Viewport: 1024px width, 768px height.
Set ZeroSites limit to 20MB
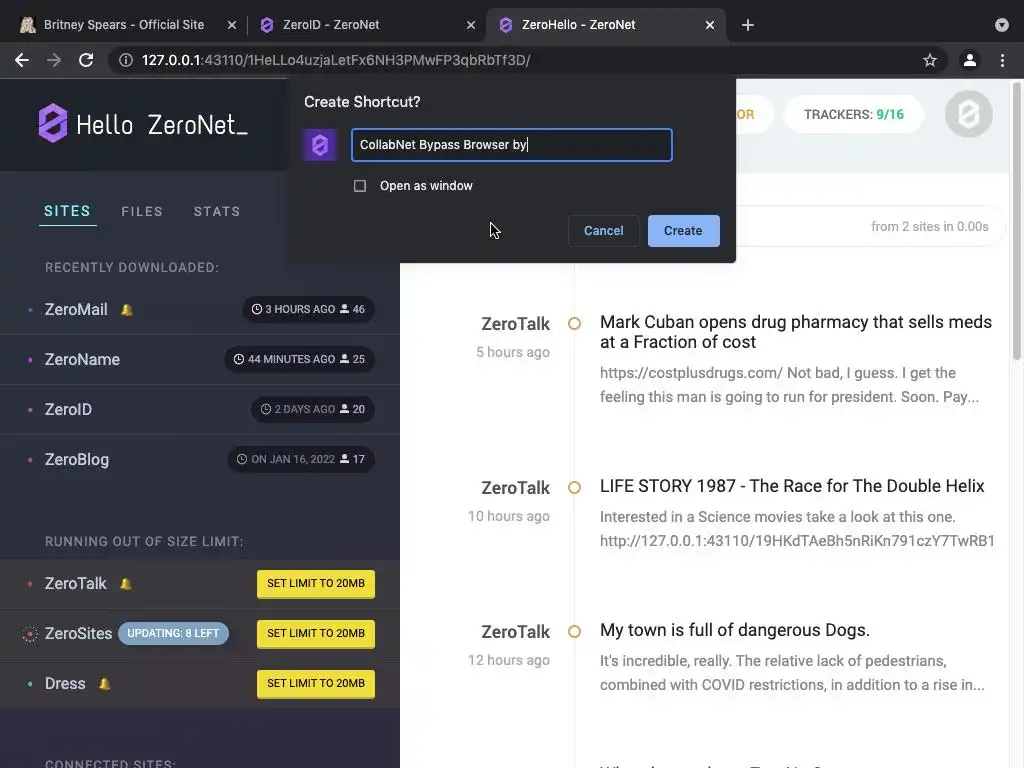[x=316, y=633]
